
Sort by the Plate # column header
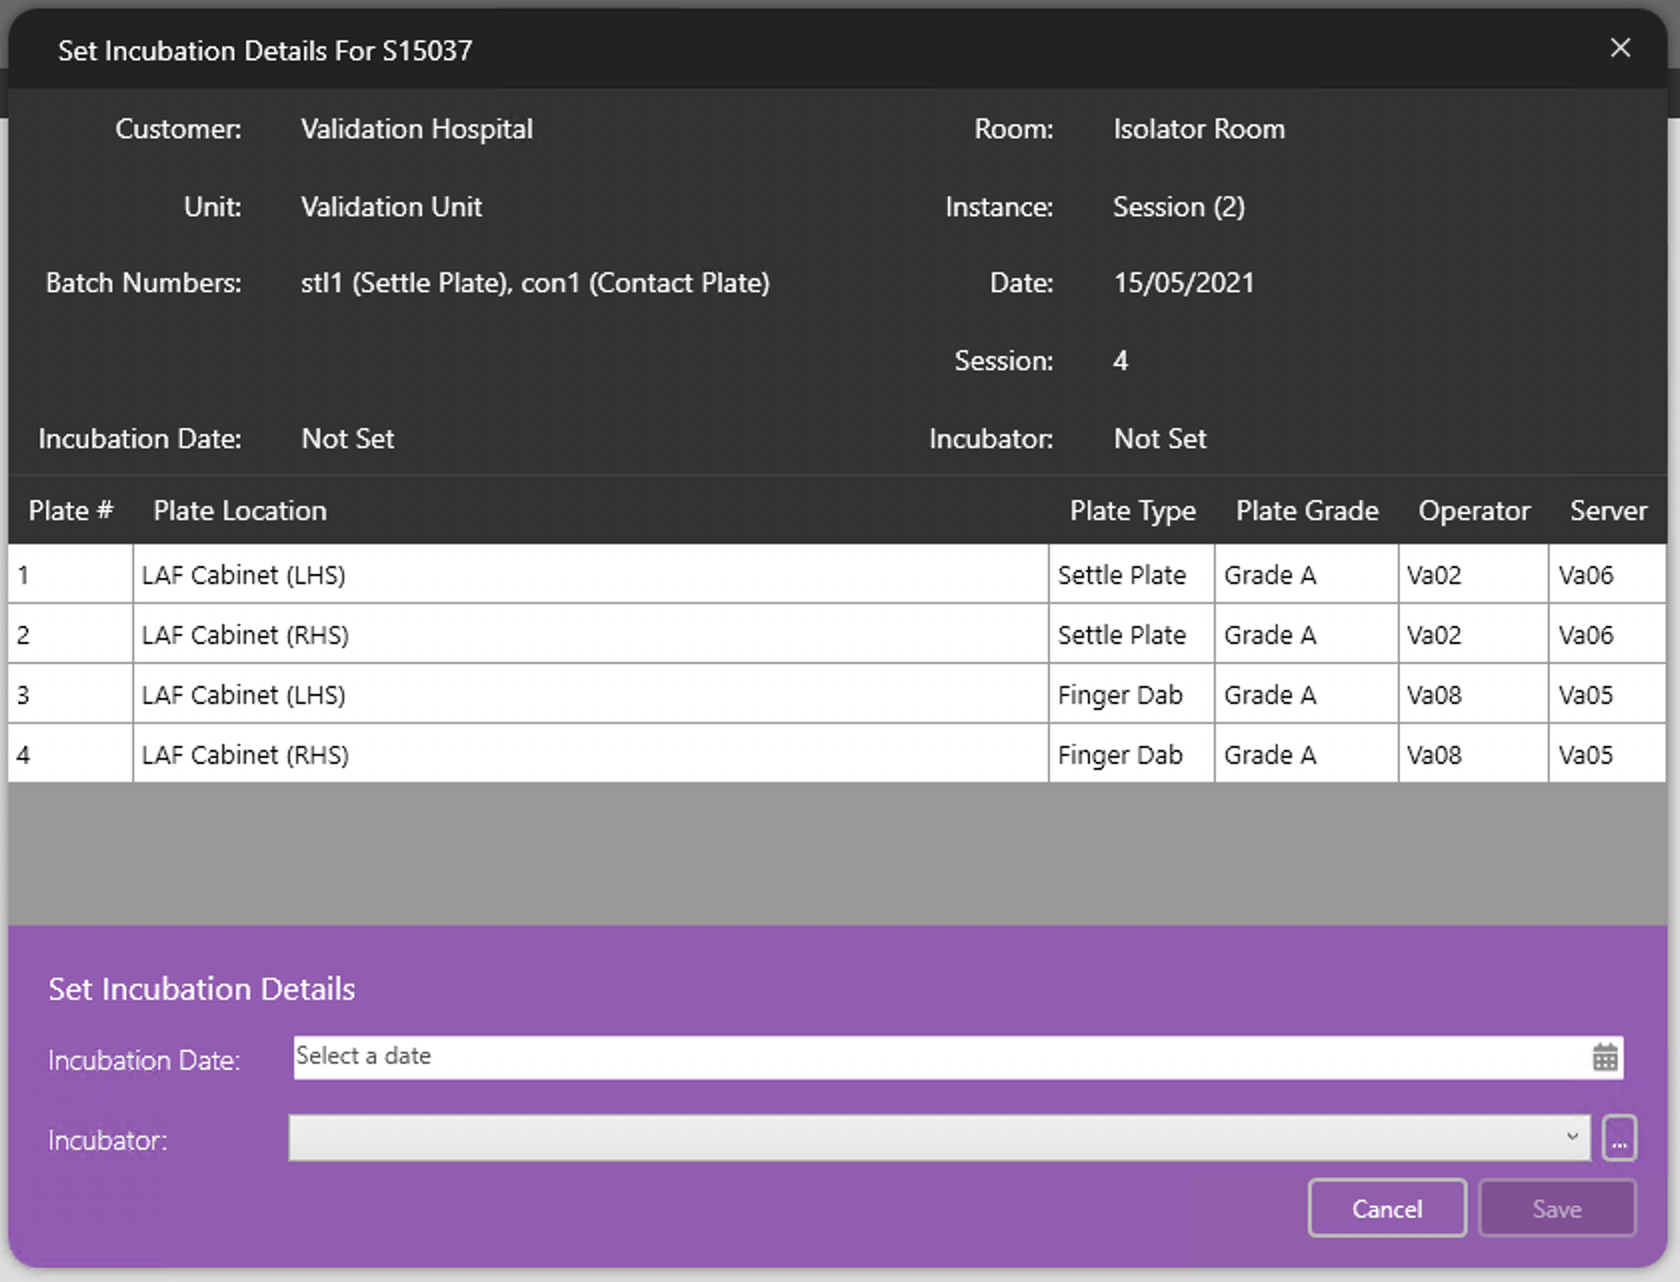pyautogui.click(x=70, y=511)
